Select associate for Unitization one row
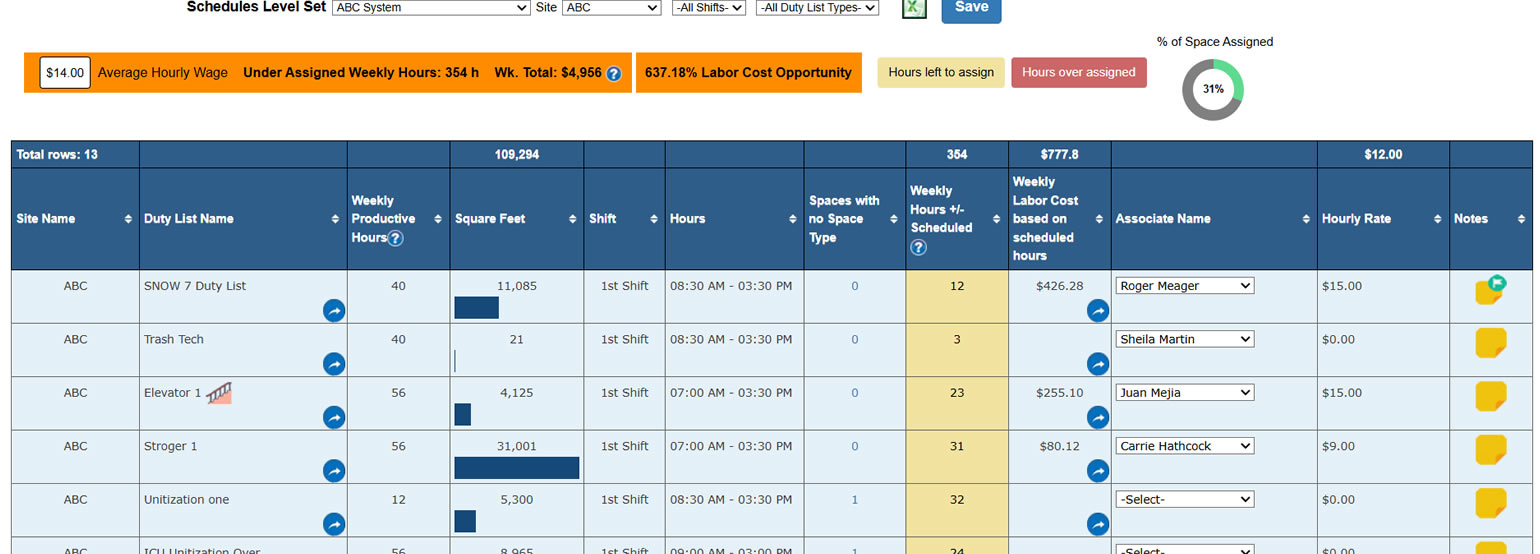1540x554 pixels. (1184, 500)
